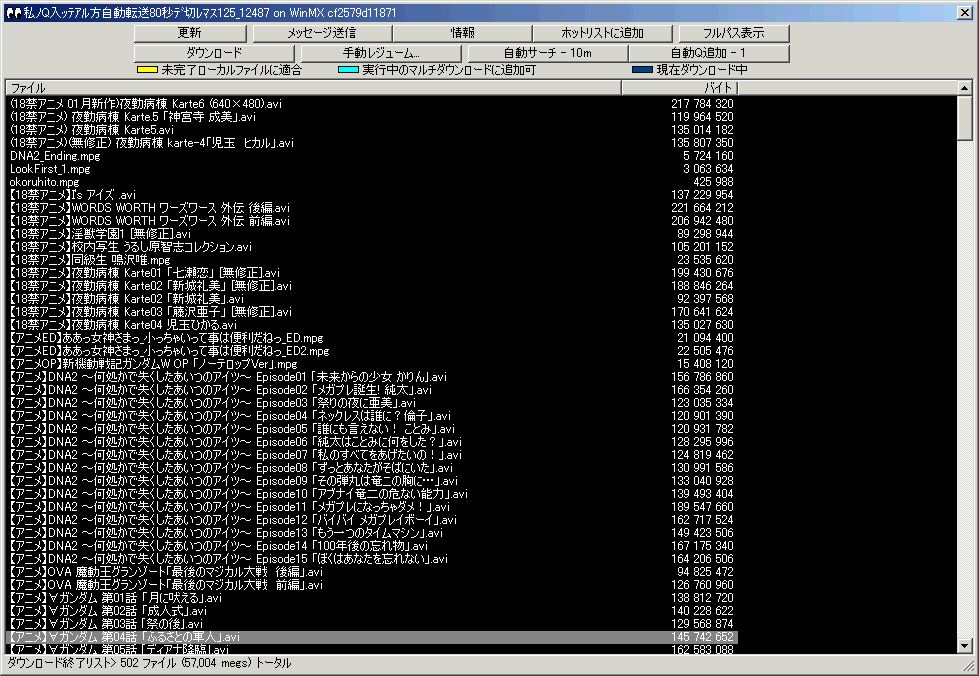Sort by the ファイル column header
979x676 pixels.
point(313,88)
